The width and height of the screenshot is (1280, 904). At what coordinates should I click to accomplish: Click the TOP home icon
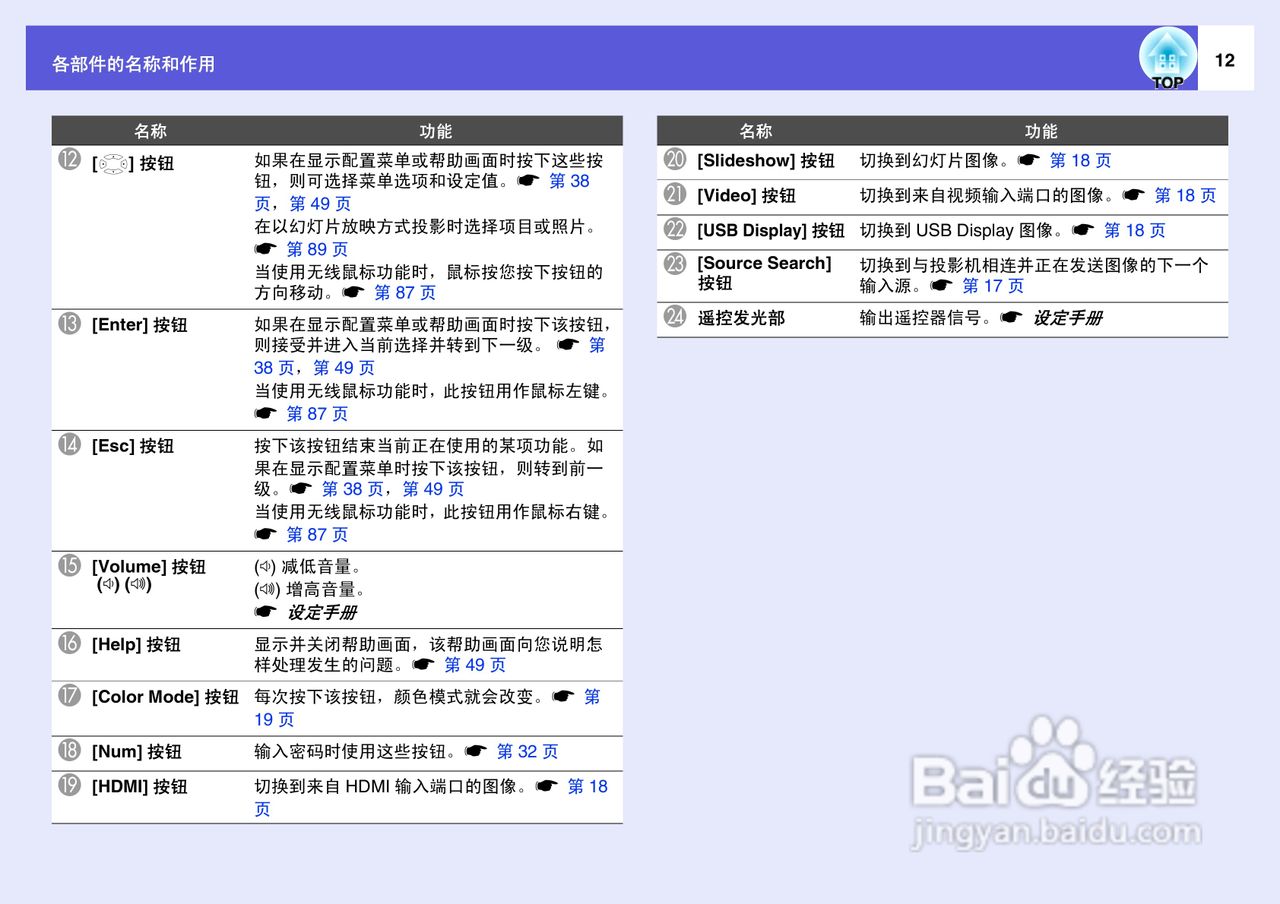click(x=1167, y=58)
